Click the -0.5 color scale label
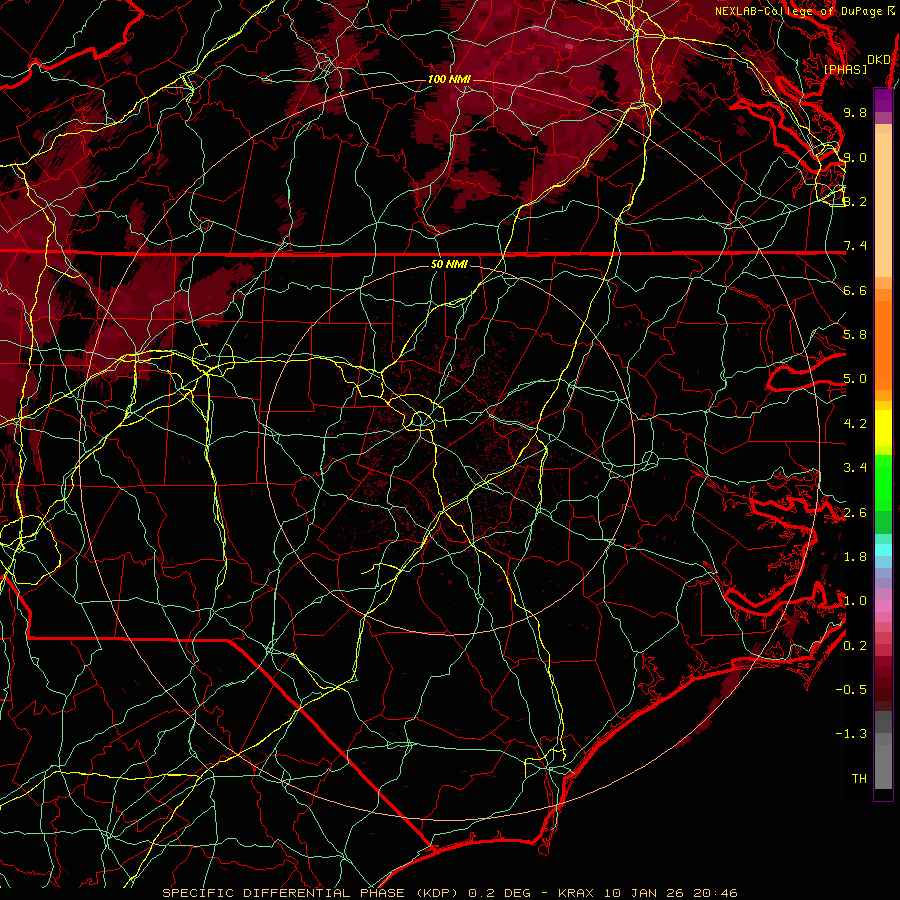The height and width of the screenshot is (900, 900). tap(851, 690)
